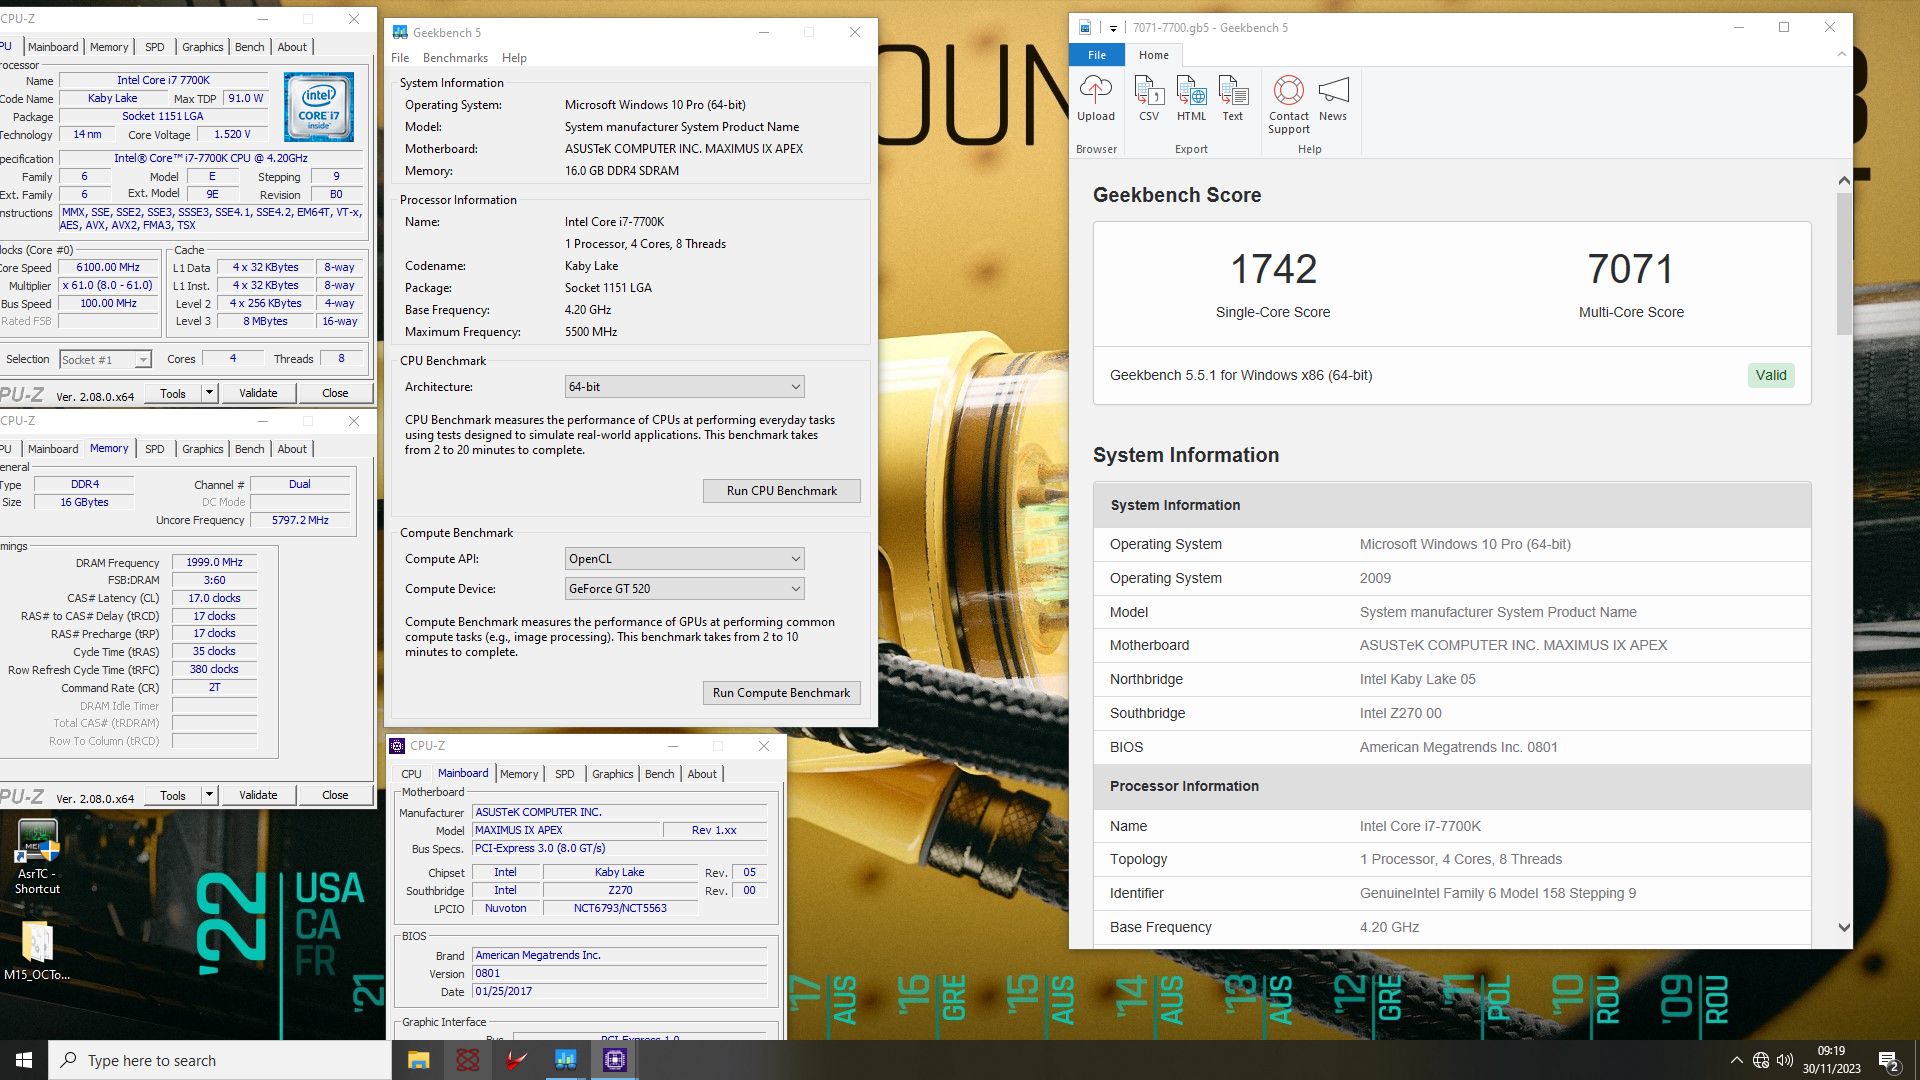Collapse the Geekbench ribbon with the chevron
The width and height of the screenshot is (1920, 1080).
point(1841,55)
